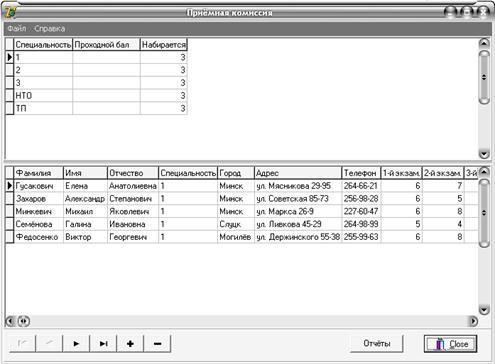Delete current record with minus button

point(157,343)
